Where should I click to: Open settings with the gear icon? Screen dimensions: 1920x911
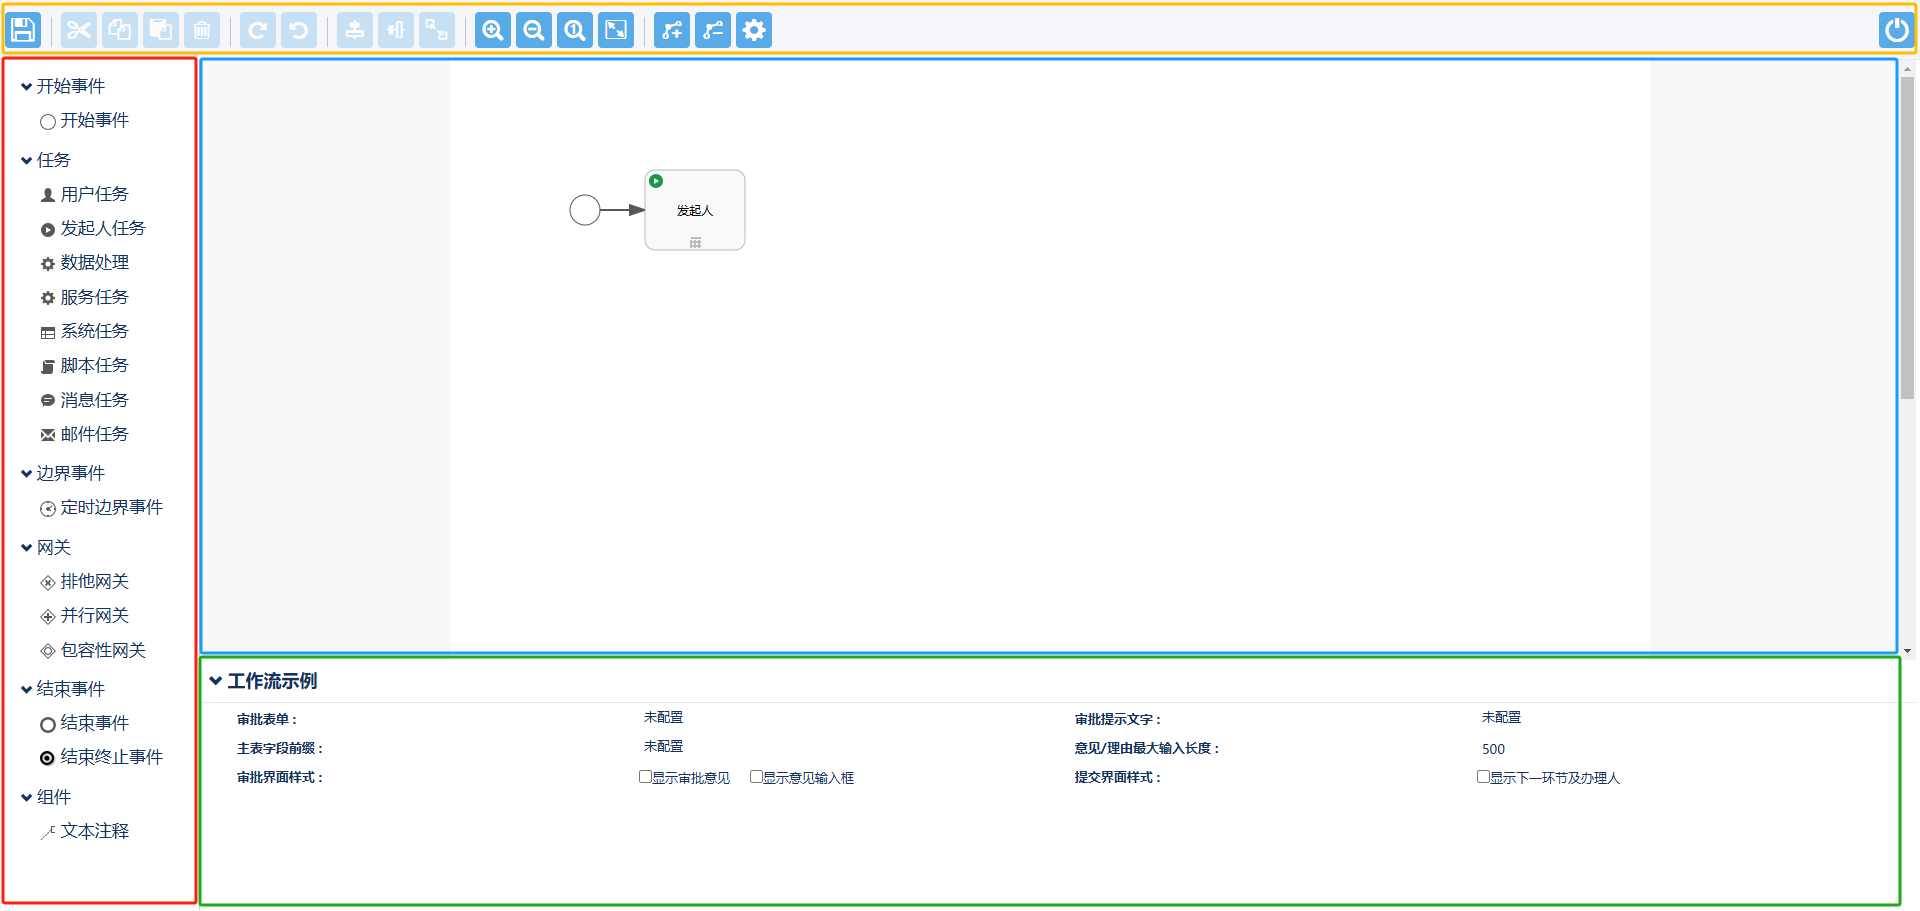click(x=754, y=30)
